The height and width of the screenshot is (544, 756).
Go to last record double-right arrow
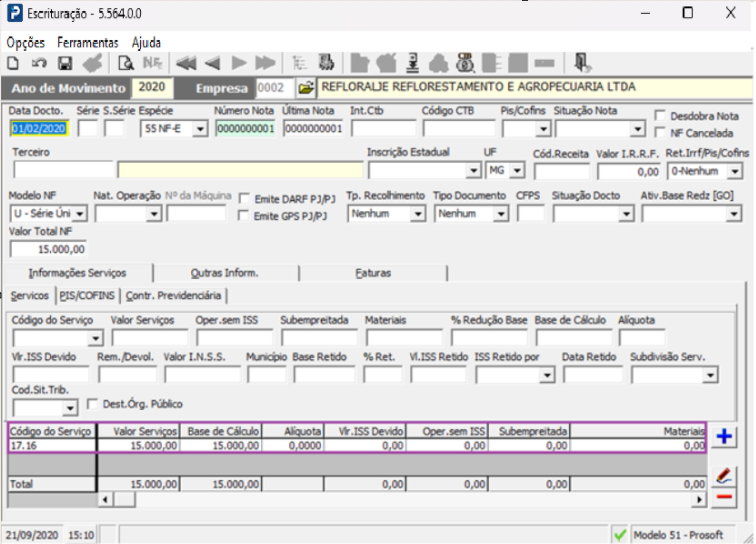265,63
